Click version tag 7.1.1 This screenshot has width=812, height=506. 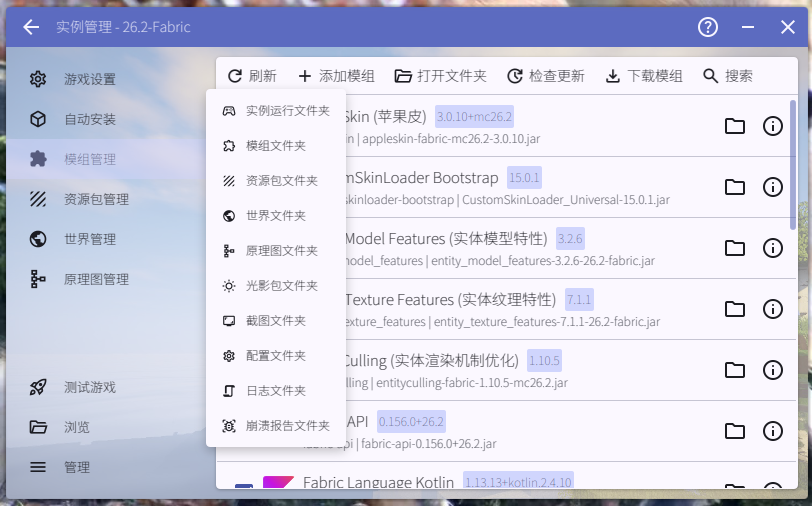click(x=579, y=299)
